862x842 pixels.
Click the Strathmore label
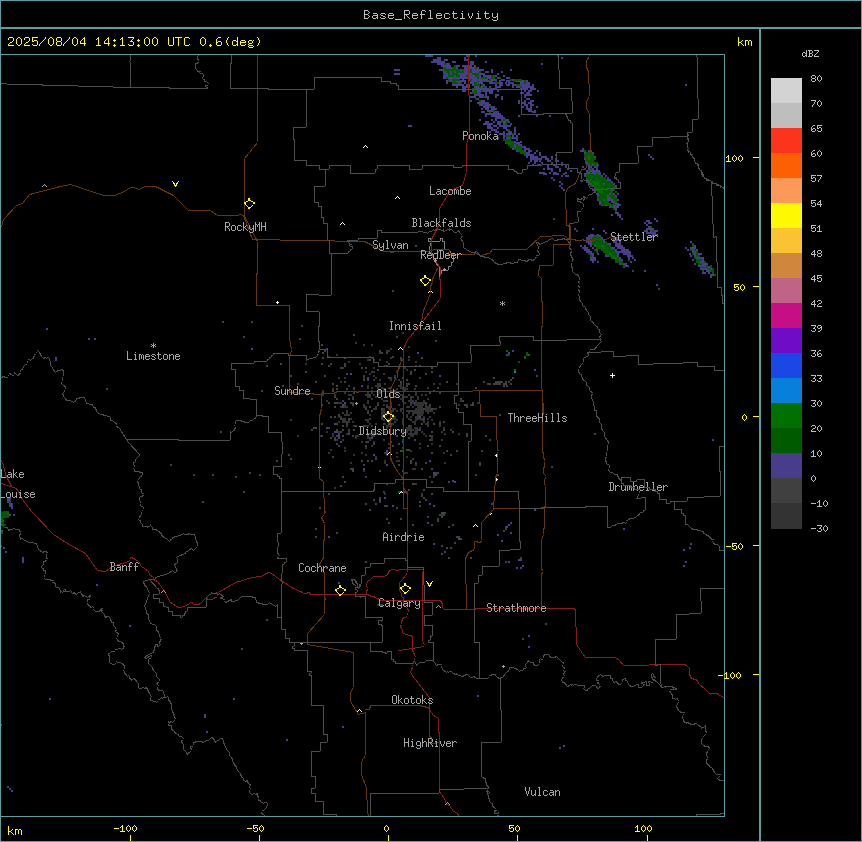516,608
